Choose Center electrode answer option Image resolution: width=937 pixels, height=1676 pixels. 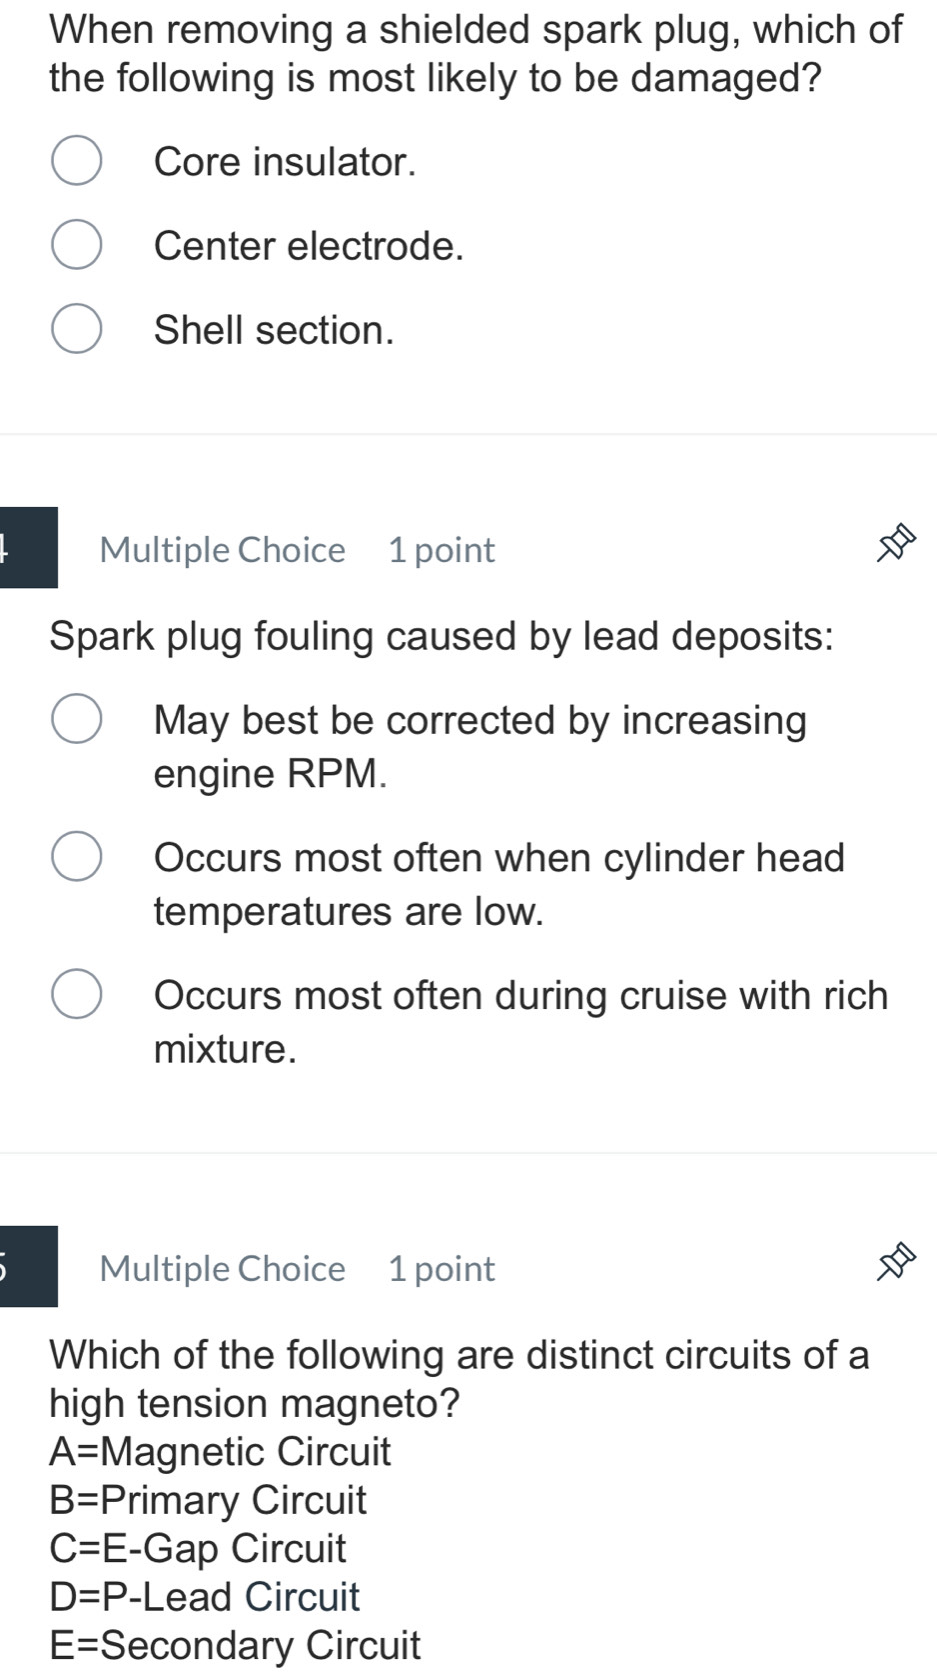pyautogui.click(x=78, y=243)
